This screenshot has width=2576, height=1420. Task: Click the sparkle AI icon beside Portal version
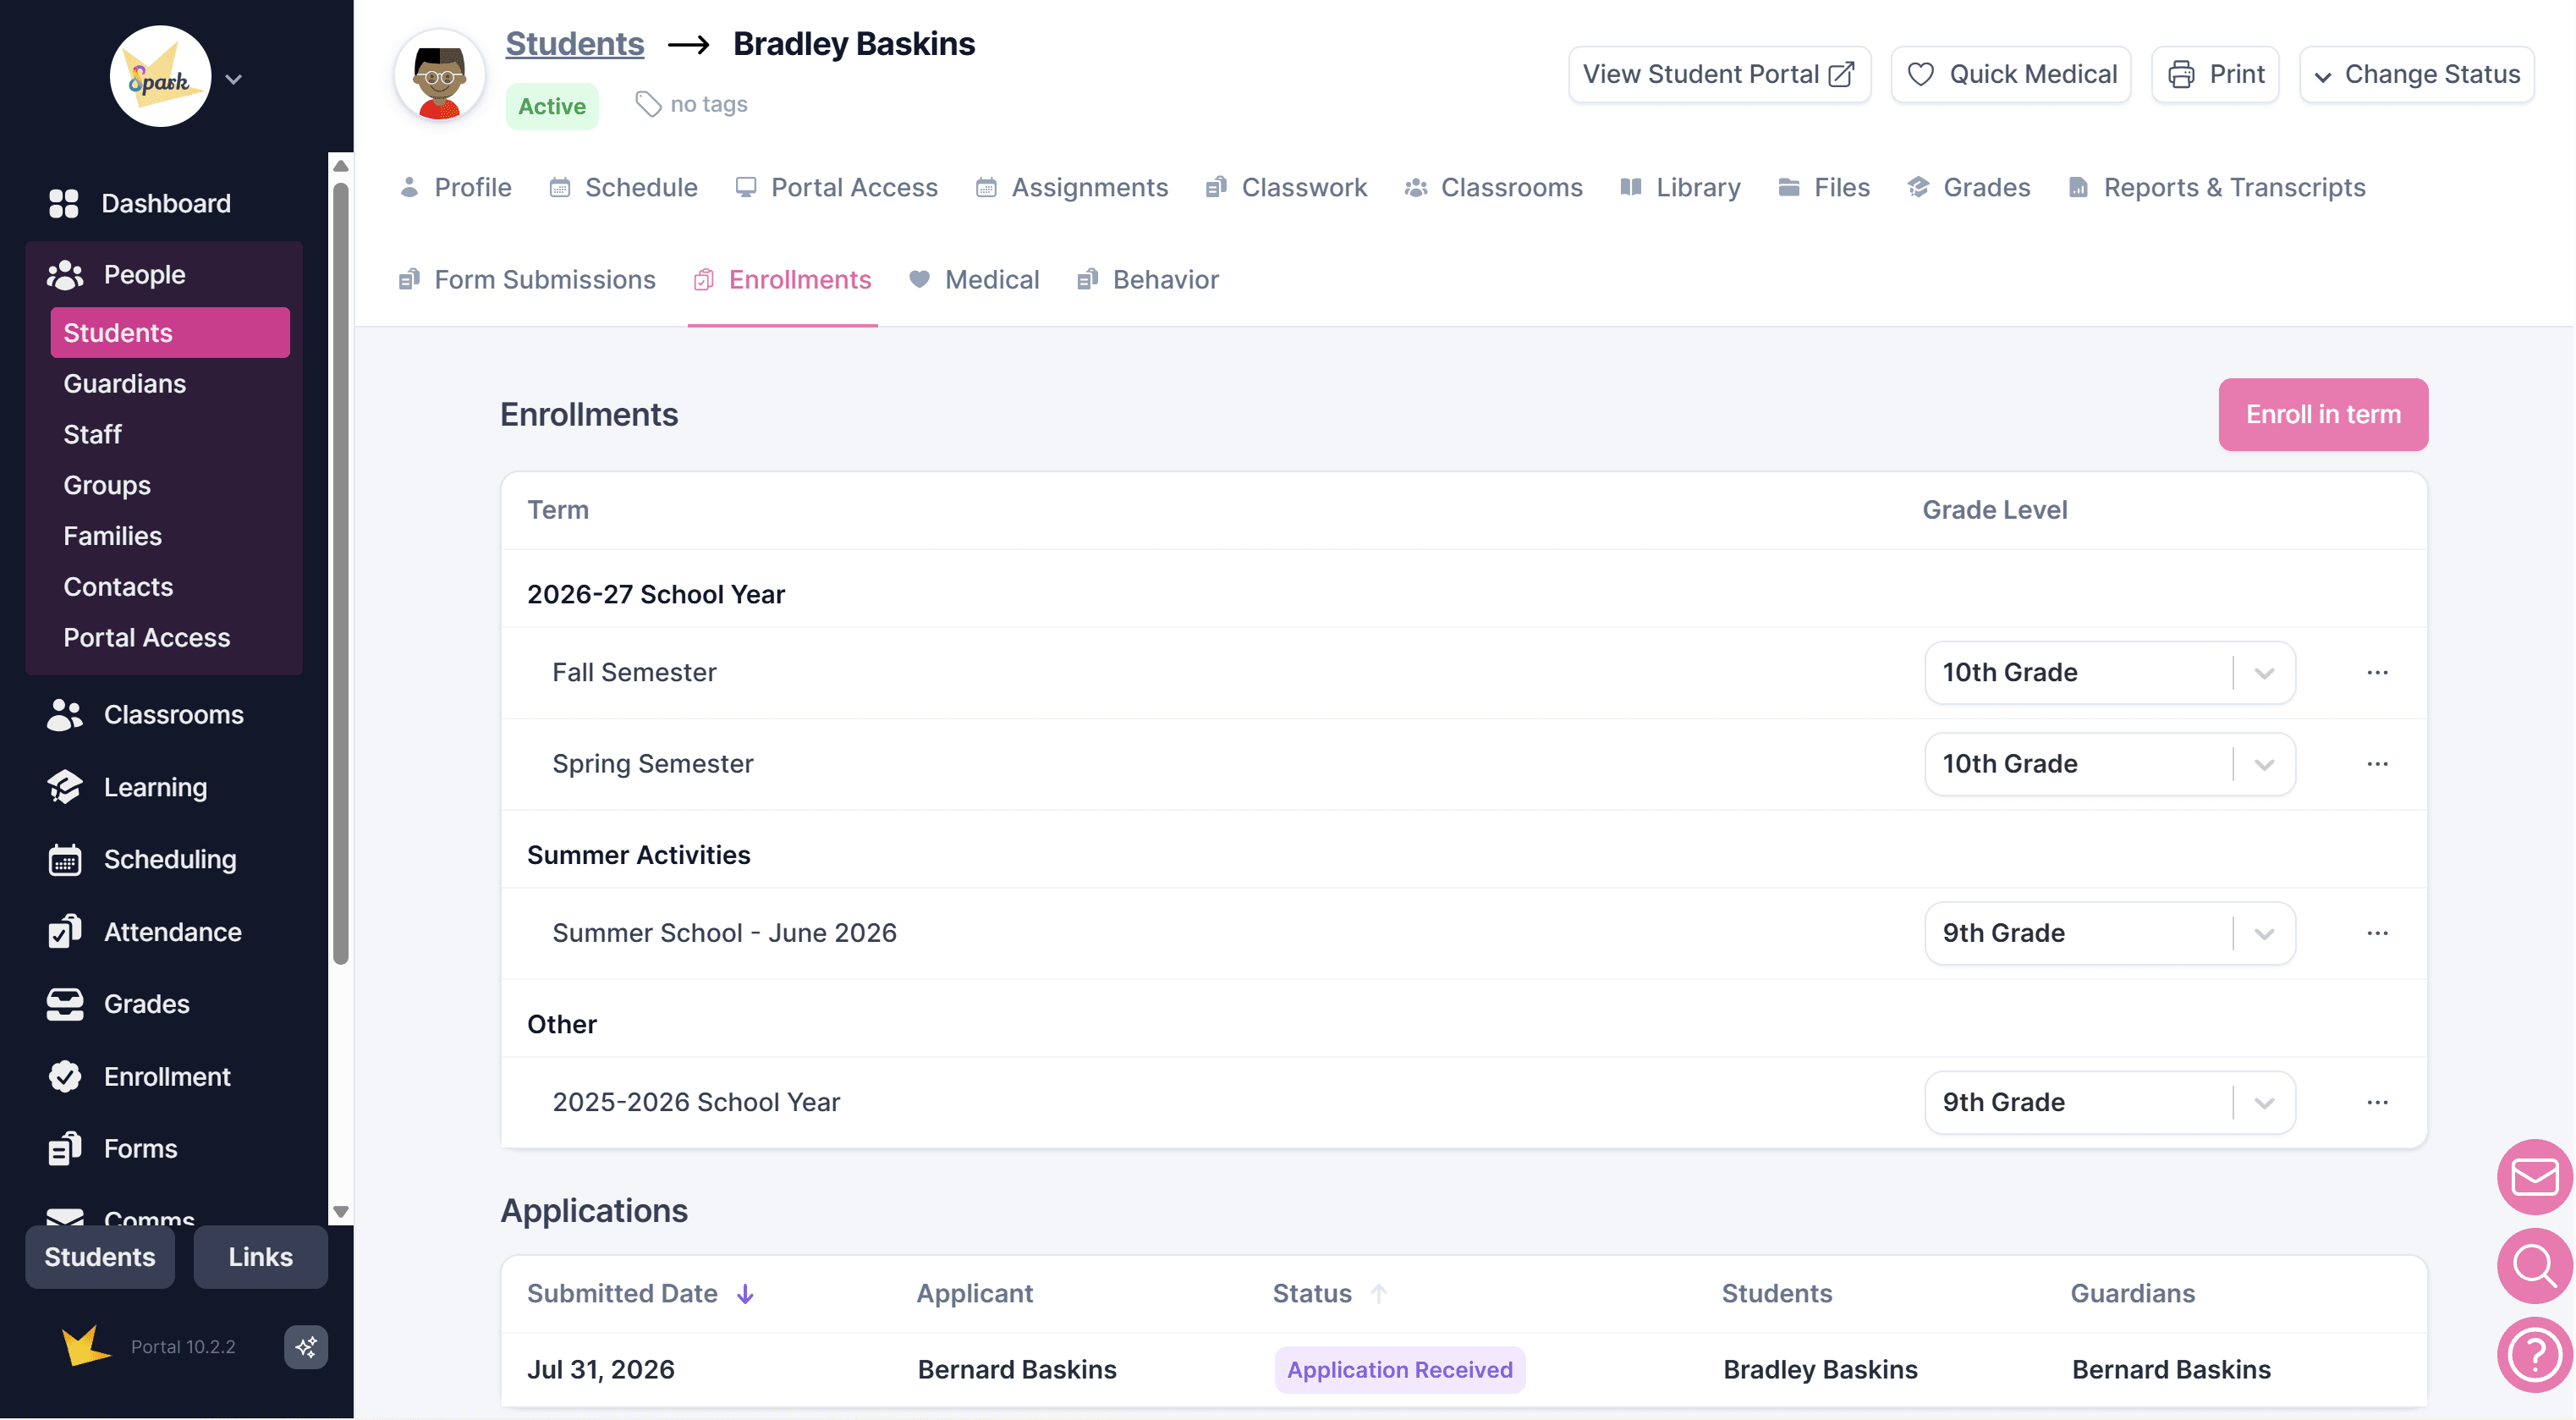[306, 1347]
